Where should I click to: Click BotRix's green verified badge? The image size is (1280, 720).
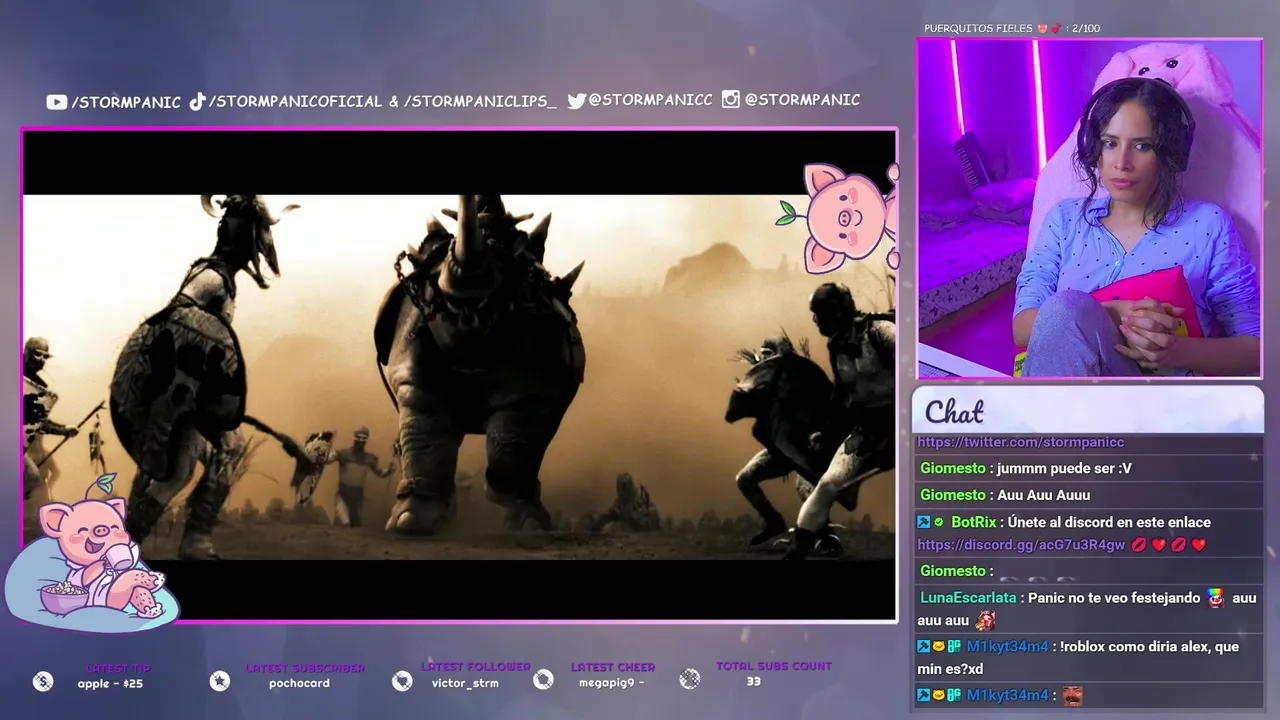tap(939, 522)
